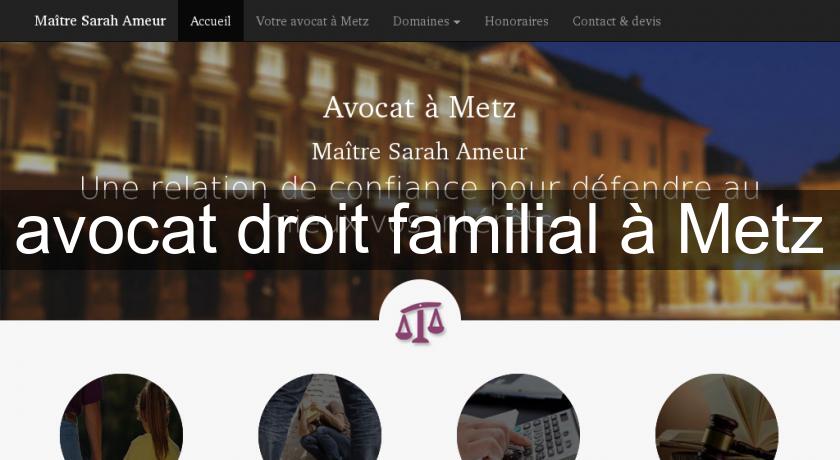Click the Une relation de confiance tagline
The width and height of the screenshot is (840, 460).
coord(419,188)
